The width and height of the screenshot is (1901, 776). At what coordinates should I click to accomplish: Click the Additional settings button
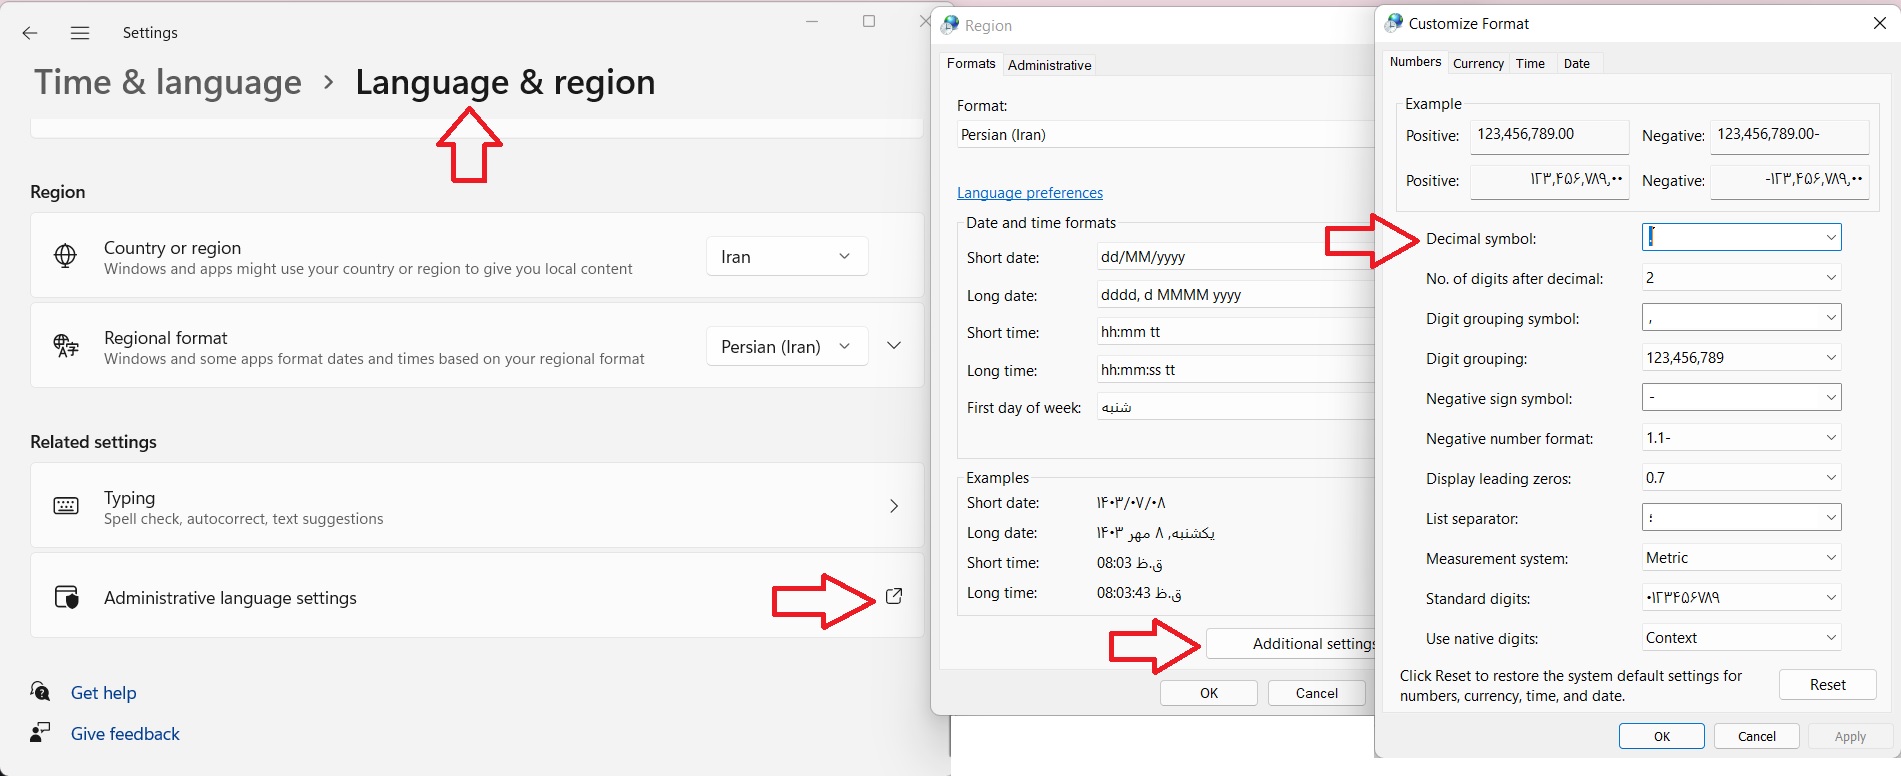(1291, 644)
